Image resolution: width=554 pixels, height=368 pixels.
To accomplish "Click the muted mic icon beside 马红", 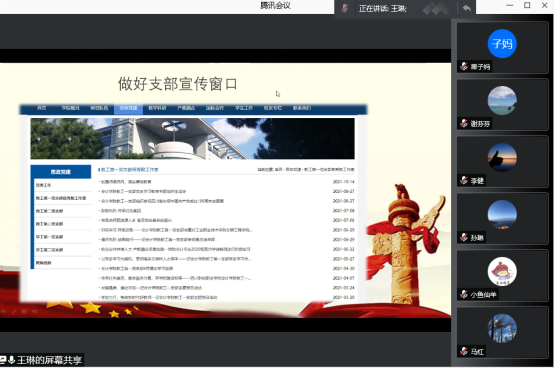I will pos(464,351).
